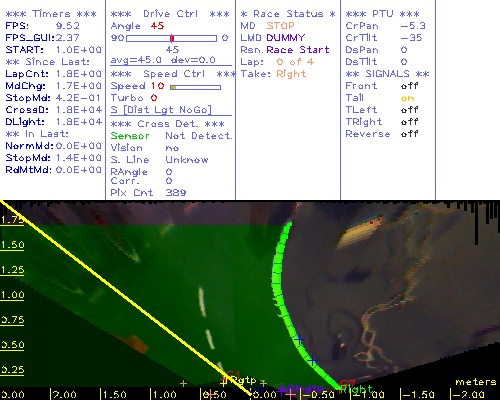The height and width of the screenshot is (400, 500).
Task: Click the CrTilt value -35
Action: click(411, 38)
